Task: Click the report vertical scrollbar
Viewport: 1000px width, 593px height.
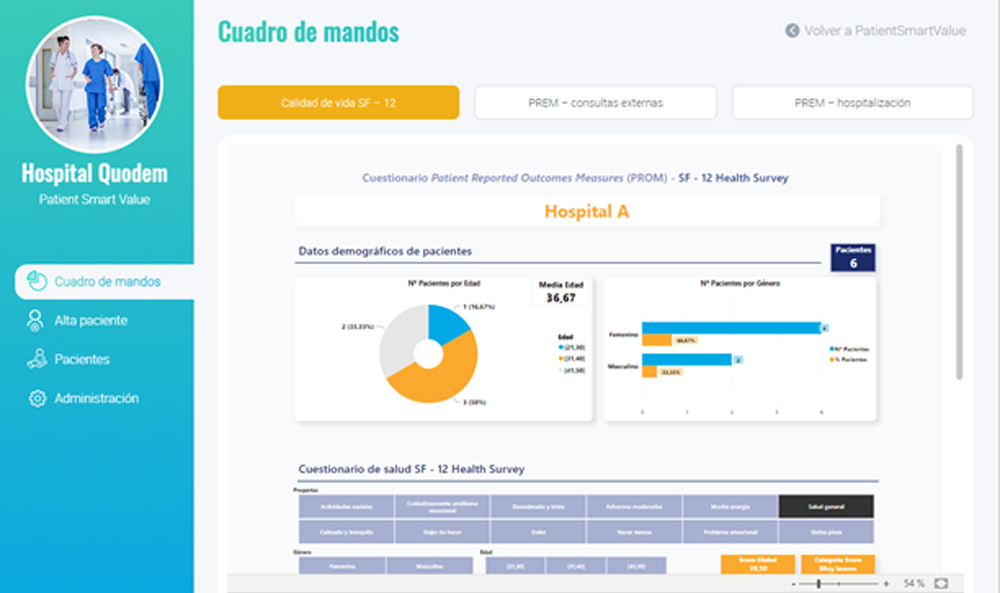Action: click(959, 262)
